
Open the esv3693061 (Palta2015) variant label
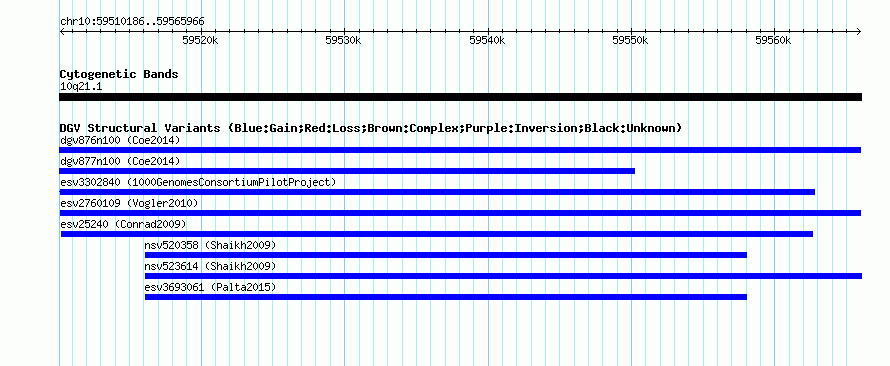coord(210,287)
